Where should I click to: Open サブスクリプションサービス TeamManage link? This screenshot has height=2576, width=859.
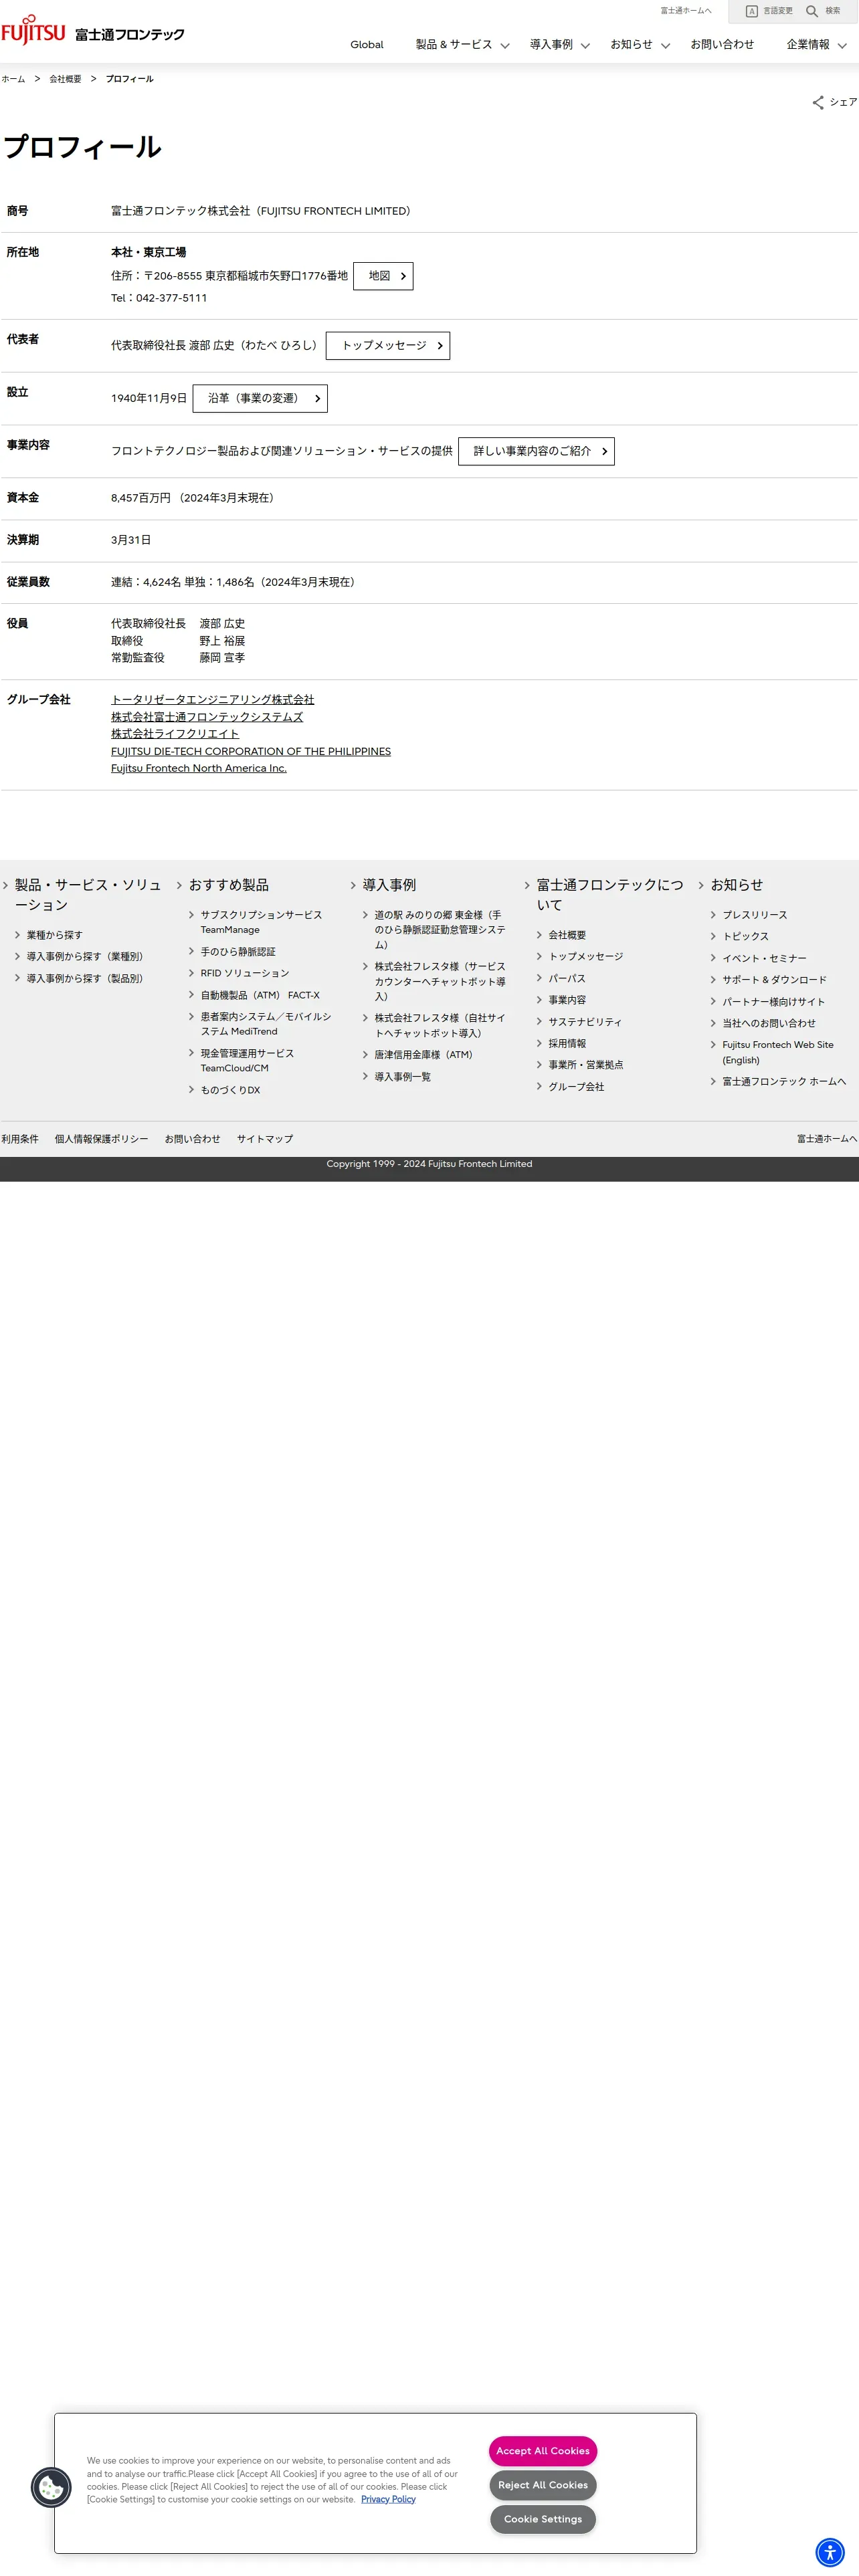point(261,922)
